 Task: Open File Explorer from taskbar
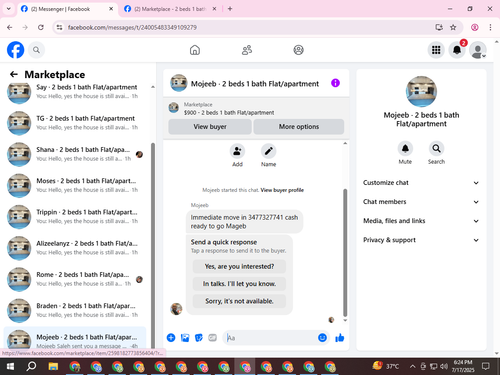coord(53,367)
